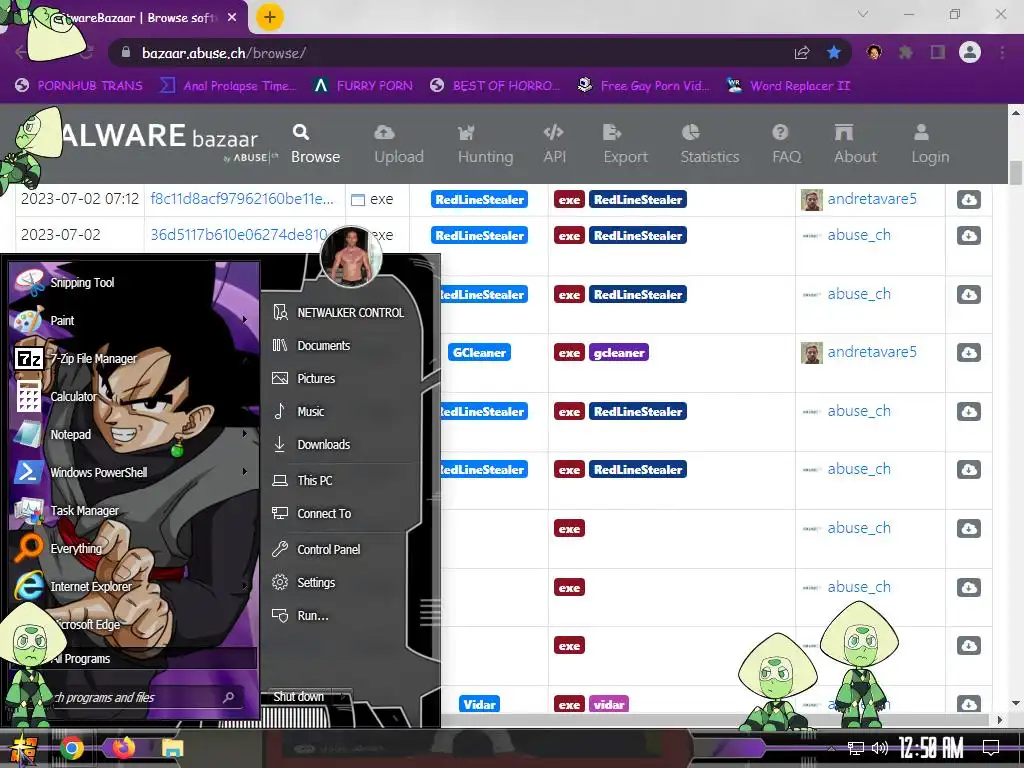The image size is (1024, 768).
Task: Open the Login nav item
Action: pyautogui.click(x=930, y=144)
